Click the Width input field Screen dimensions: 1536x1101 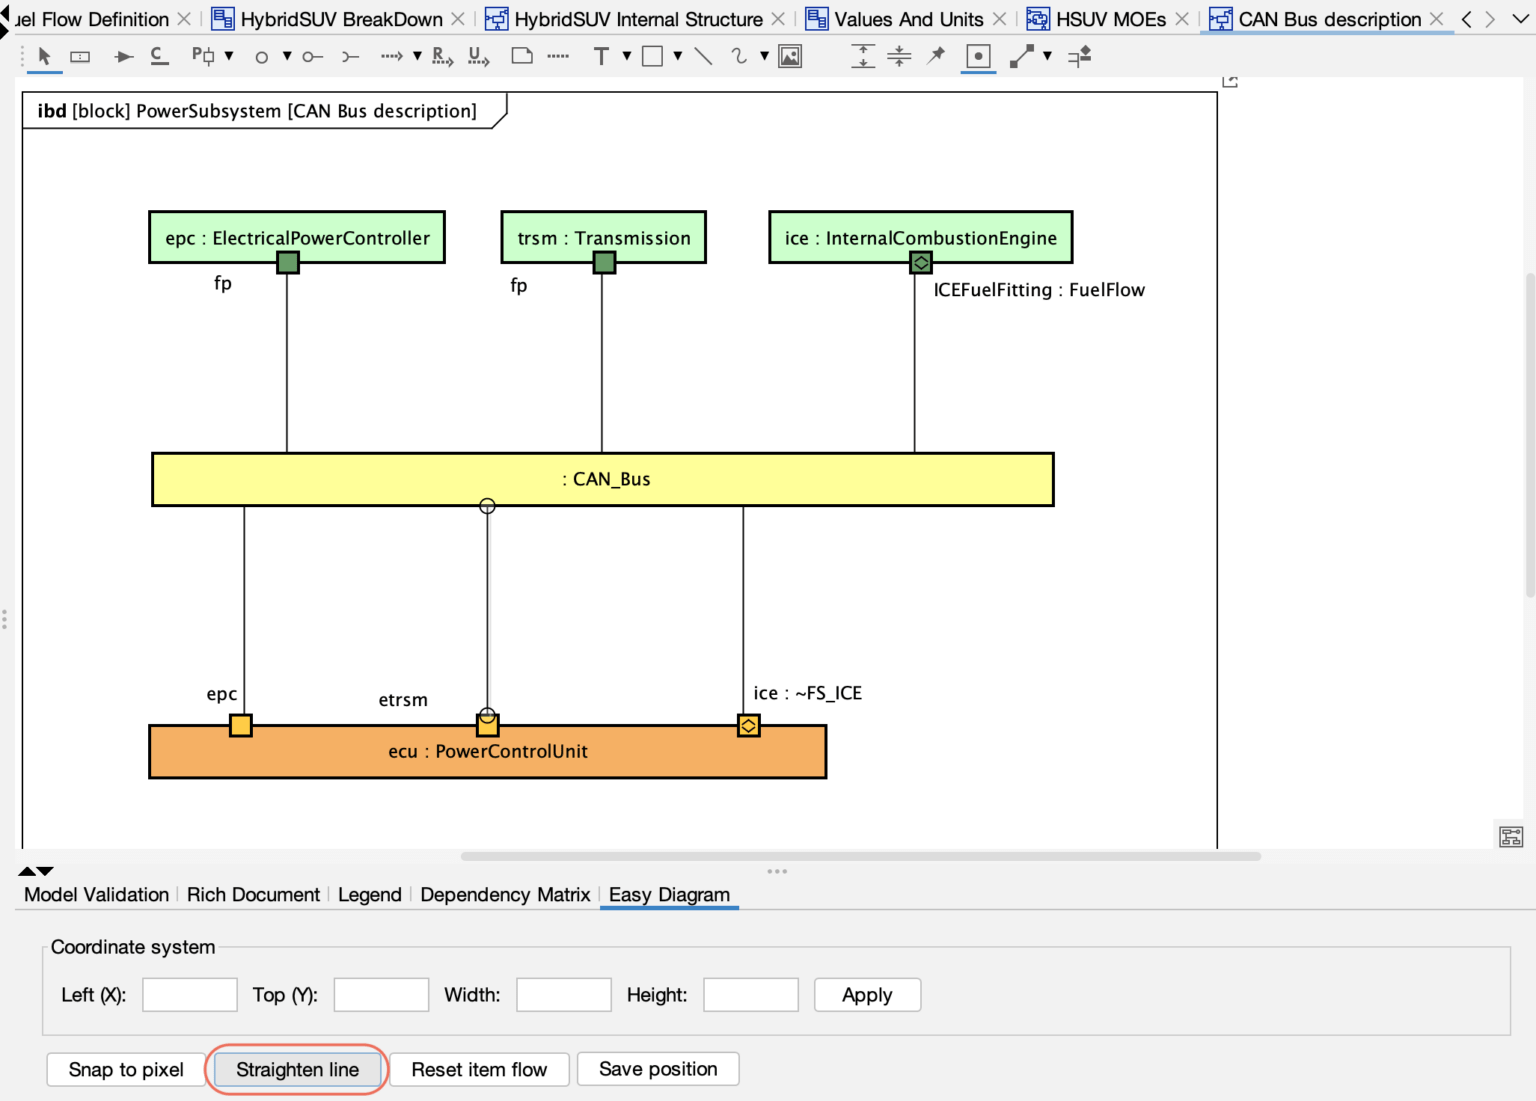click(563, 994)
